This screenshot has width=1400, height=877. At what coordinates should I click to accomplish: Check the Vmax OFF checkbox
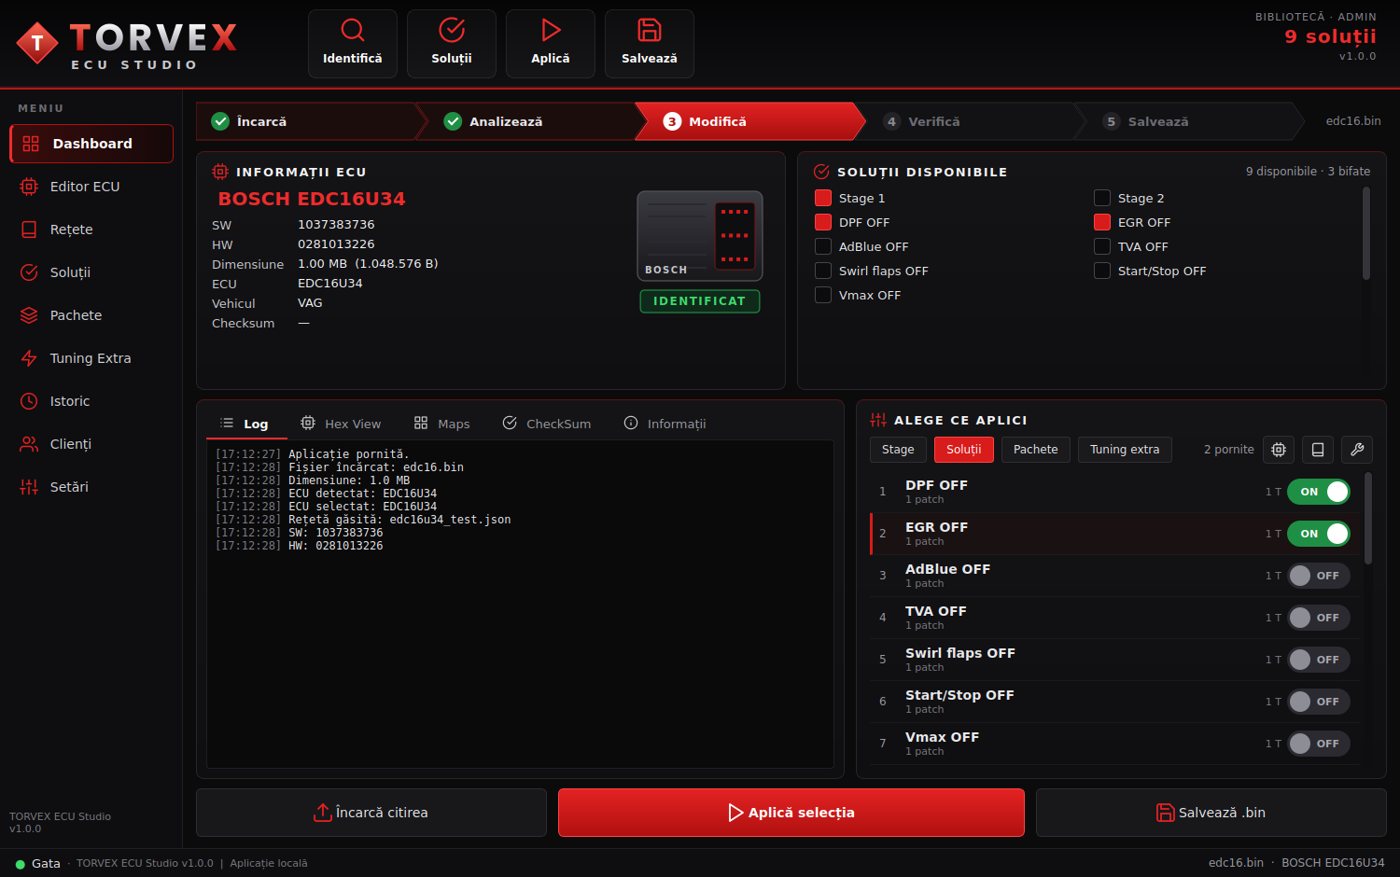tap(823, 295)
